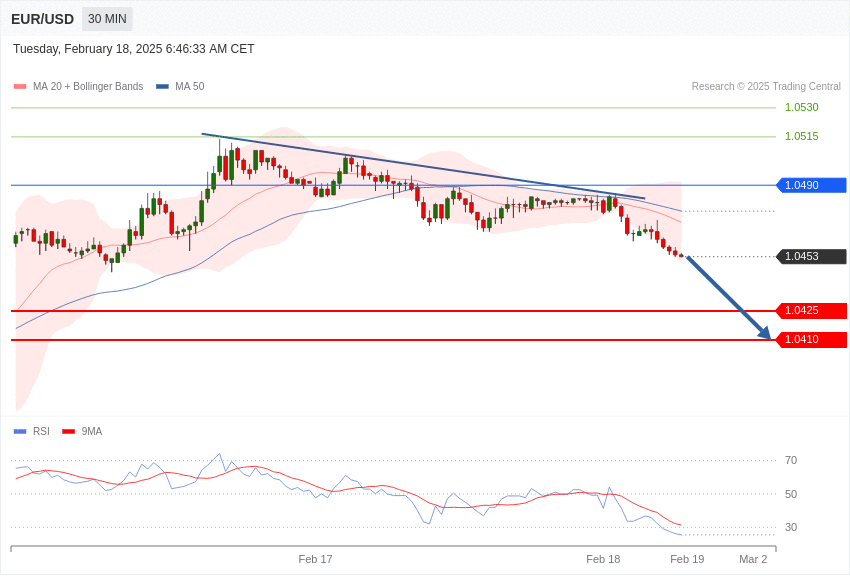Screen dimensions: 850x576
Task: Toggle the MA 50 legend entry
Action: (189, 87)
